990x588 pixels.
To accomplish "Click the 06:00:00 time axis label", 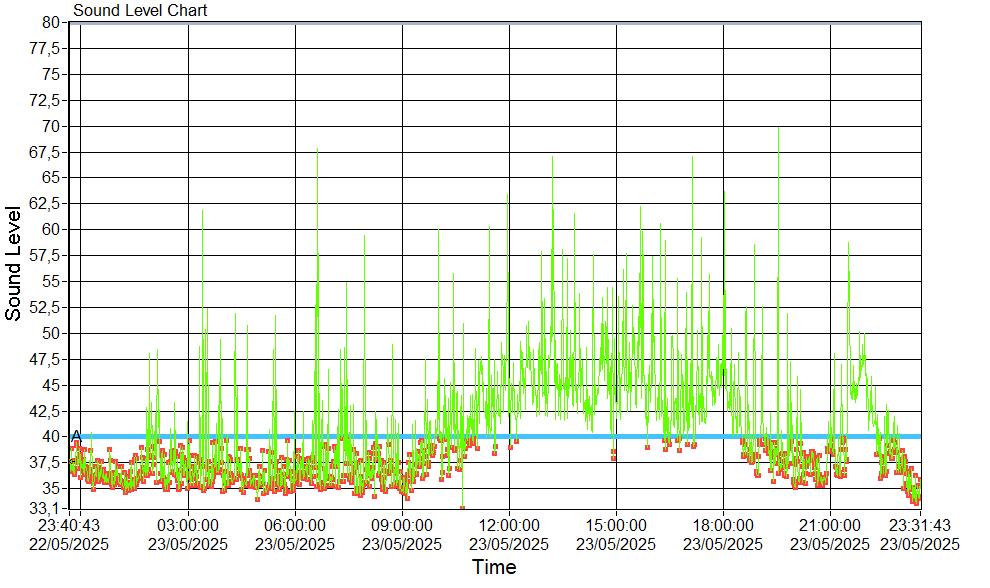I will click(295, 527).
